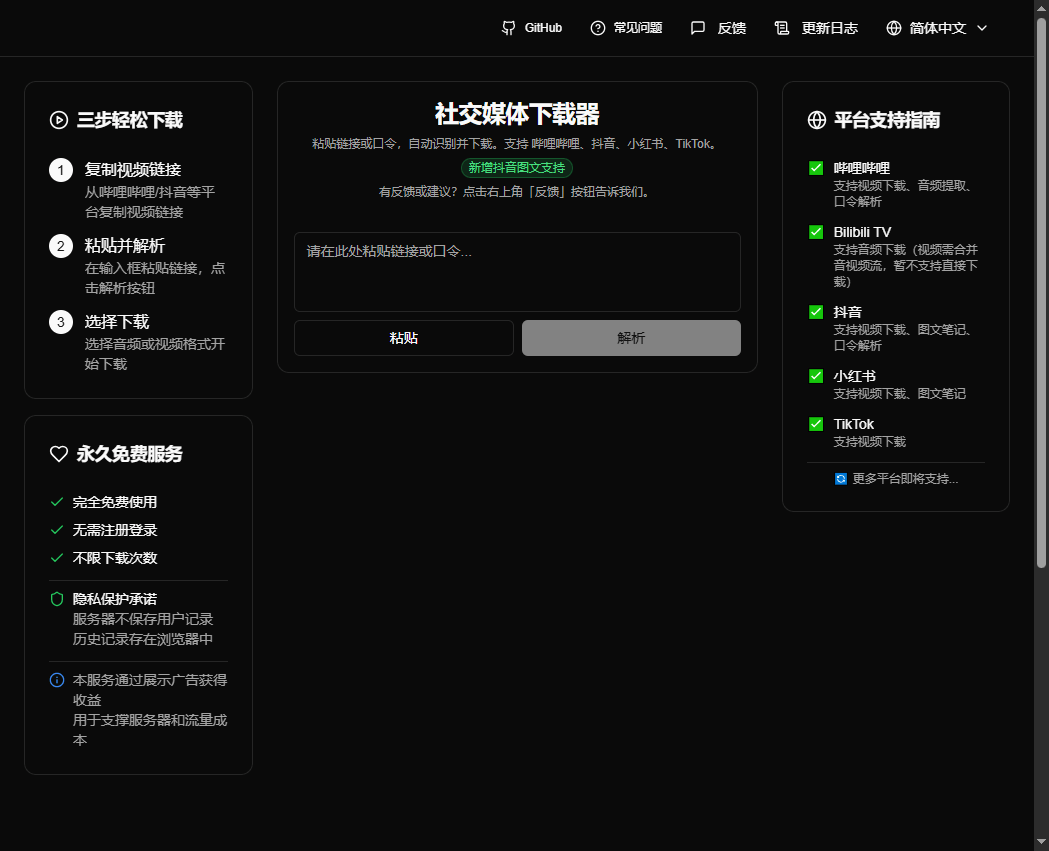Click the info icon next to the ad notice
Screen dimensions: 1049x851
[x=57, y=681]
